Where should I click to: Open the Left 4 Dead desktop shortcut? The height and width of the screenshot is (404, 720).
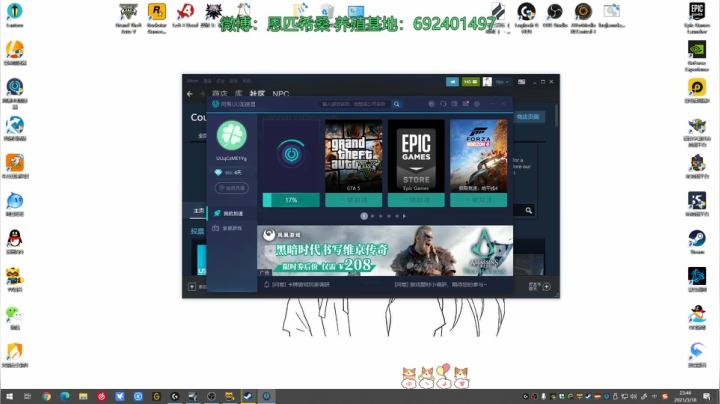pyautogui.click(x=185, y=16)
